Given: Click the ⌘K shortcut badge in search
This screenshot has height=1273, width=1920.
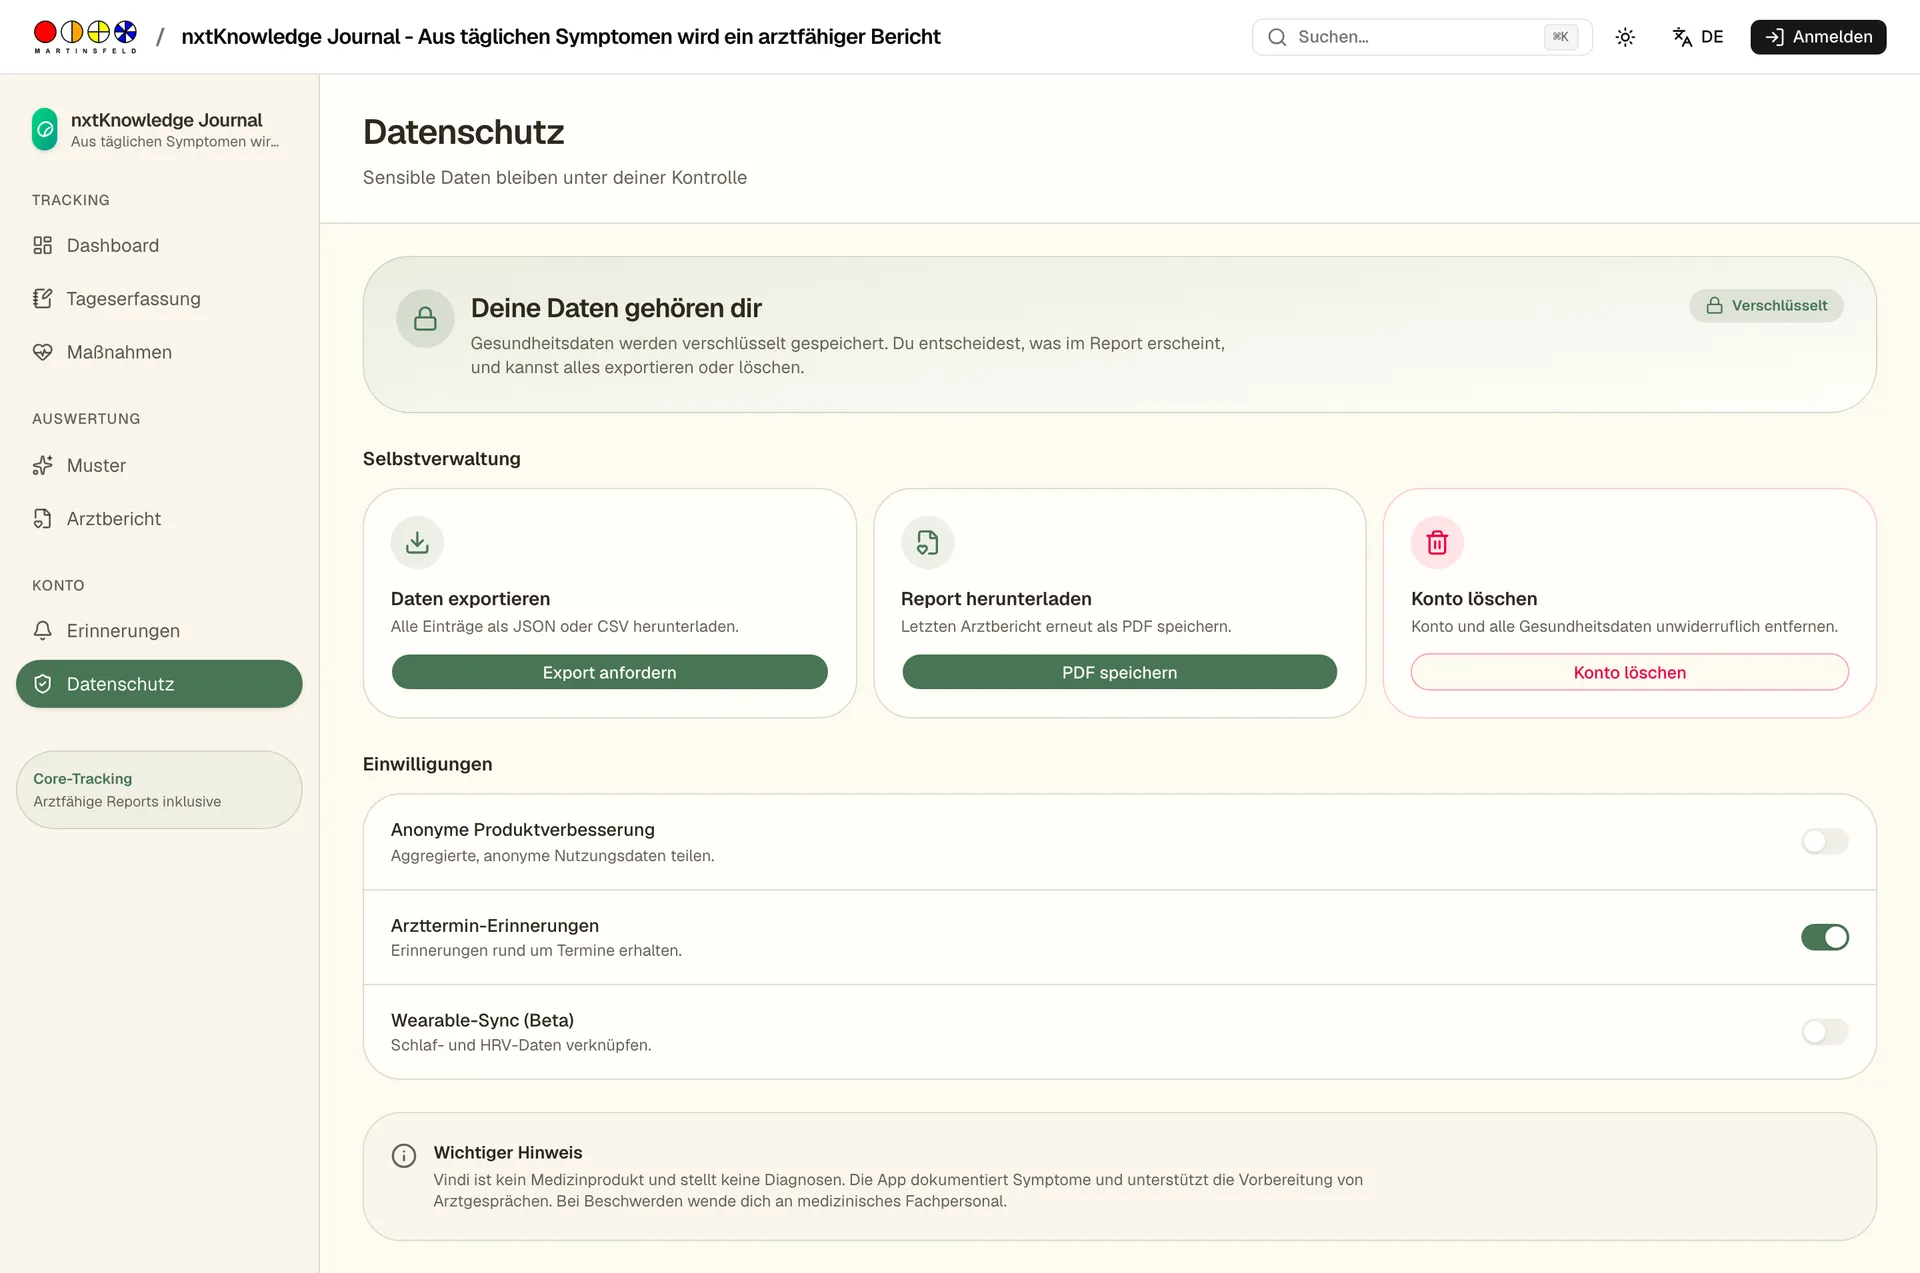Looking at the screenshot, I should pos(1560,37).
